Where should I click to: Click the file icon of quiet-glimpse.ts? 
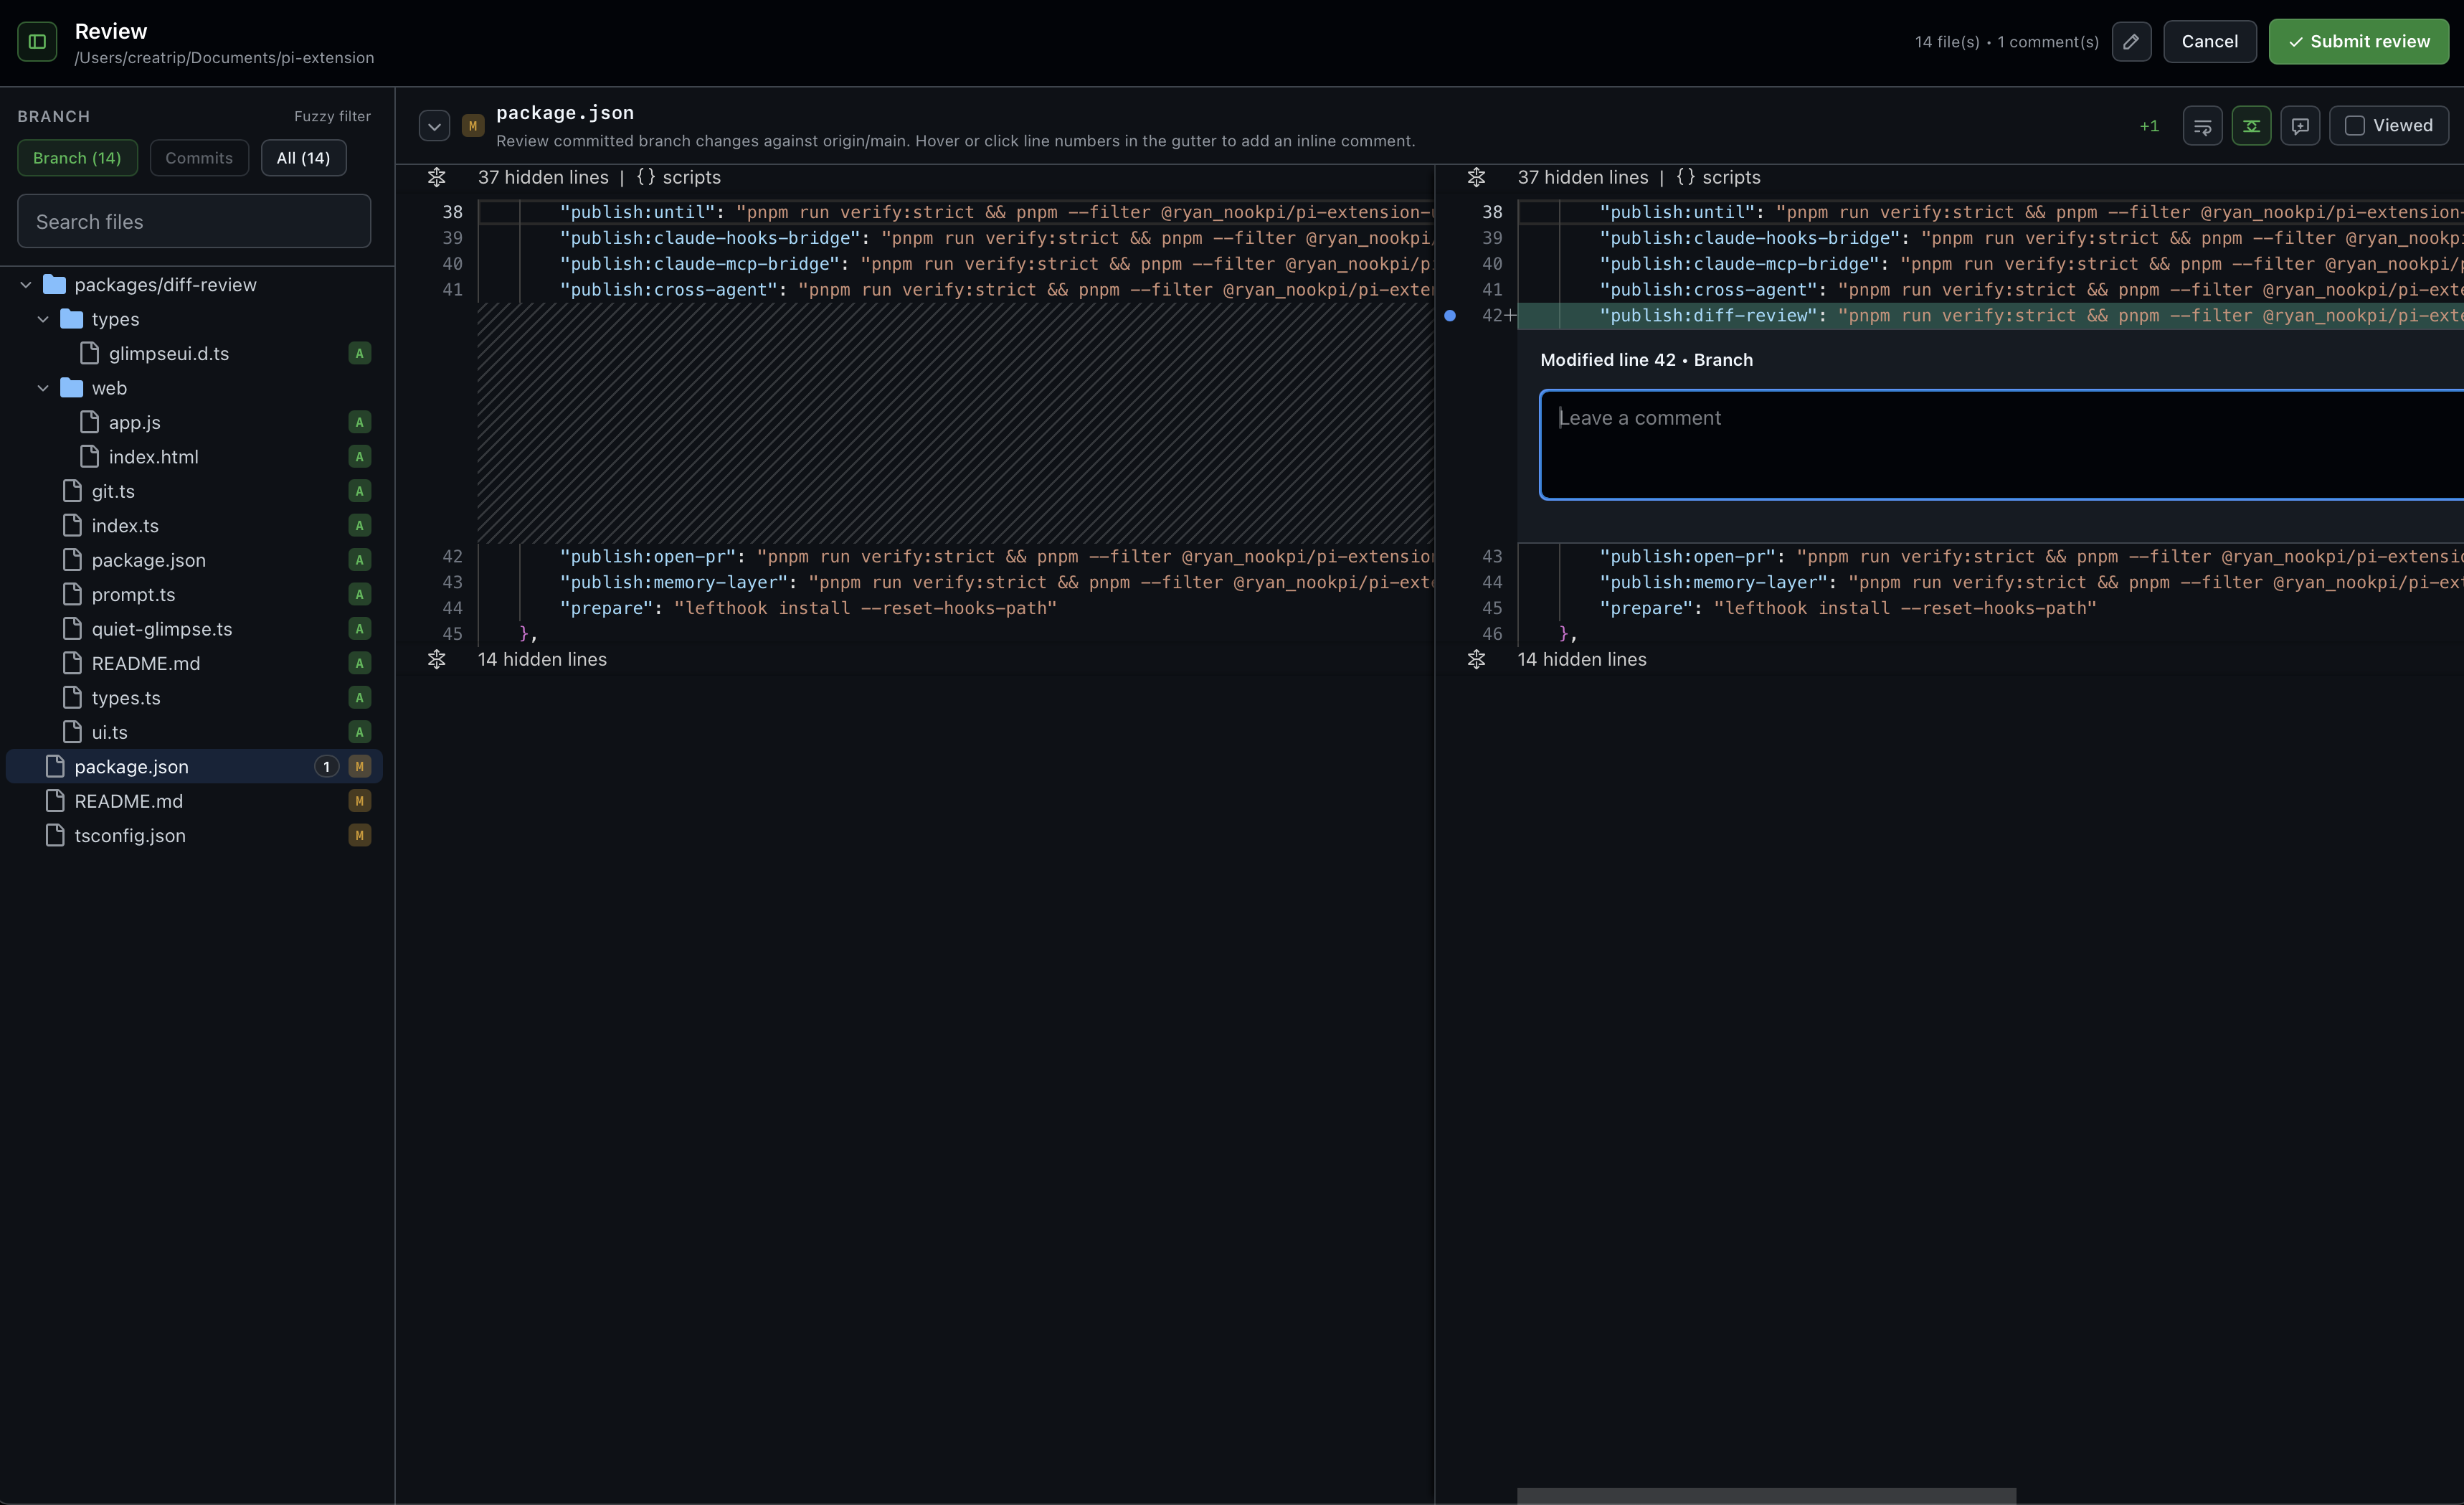72,629
